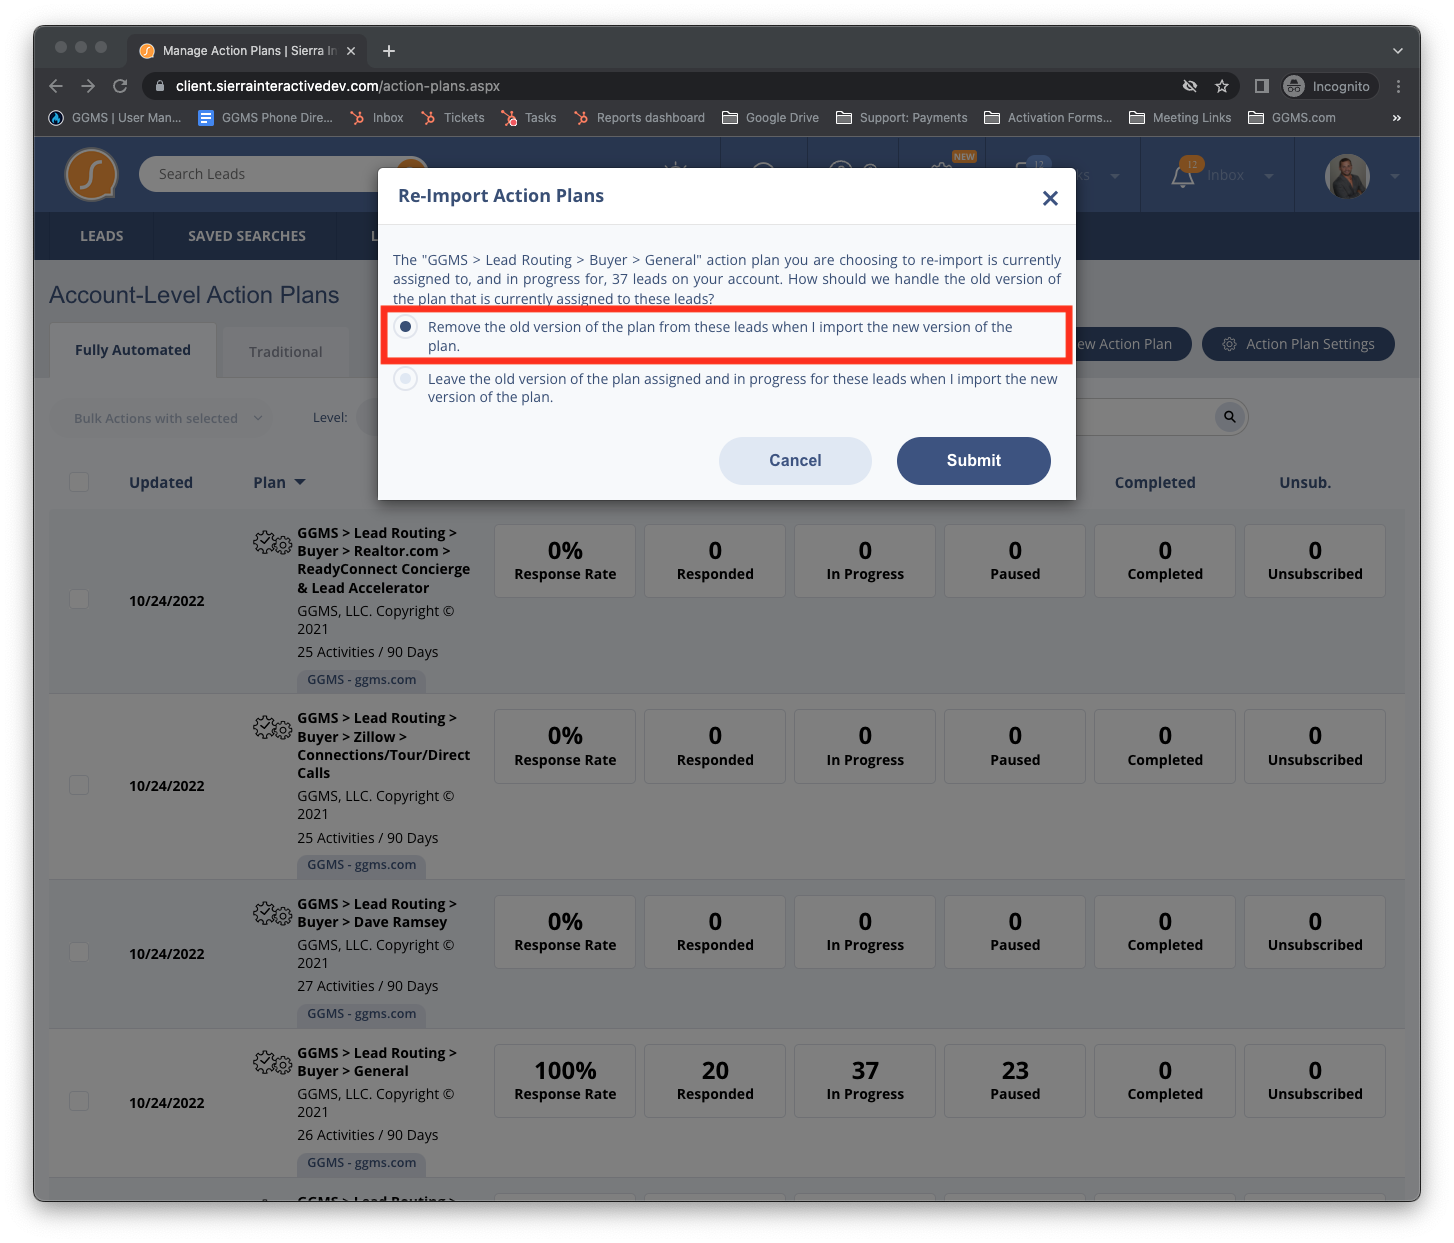Click the Incognito profile indicator

(1329, 86)
